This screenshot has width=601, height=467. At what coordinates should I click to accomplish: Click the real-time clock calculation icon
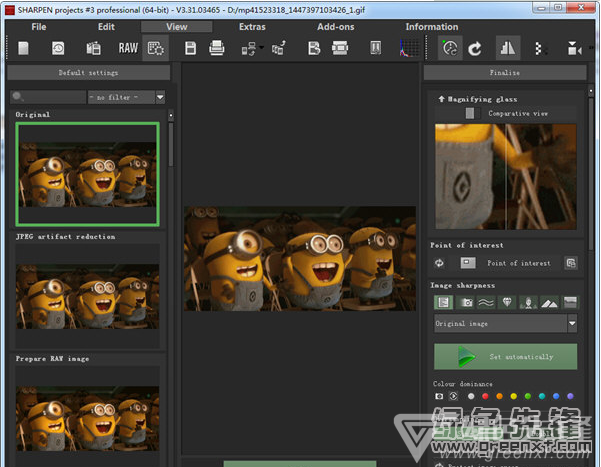pos(450,48)
